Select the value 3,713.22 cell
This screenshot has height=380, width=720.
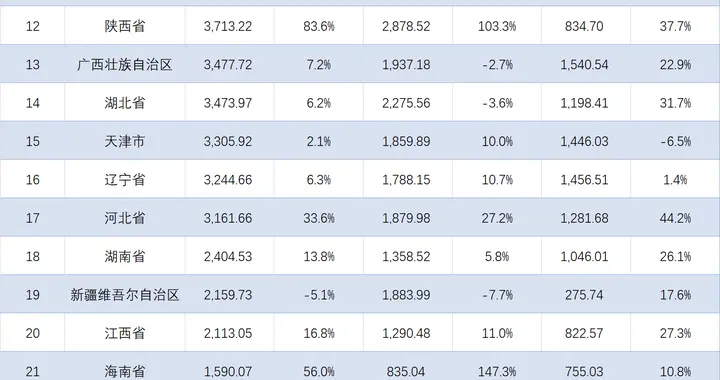point(228,26)
